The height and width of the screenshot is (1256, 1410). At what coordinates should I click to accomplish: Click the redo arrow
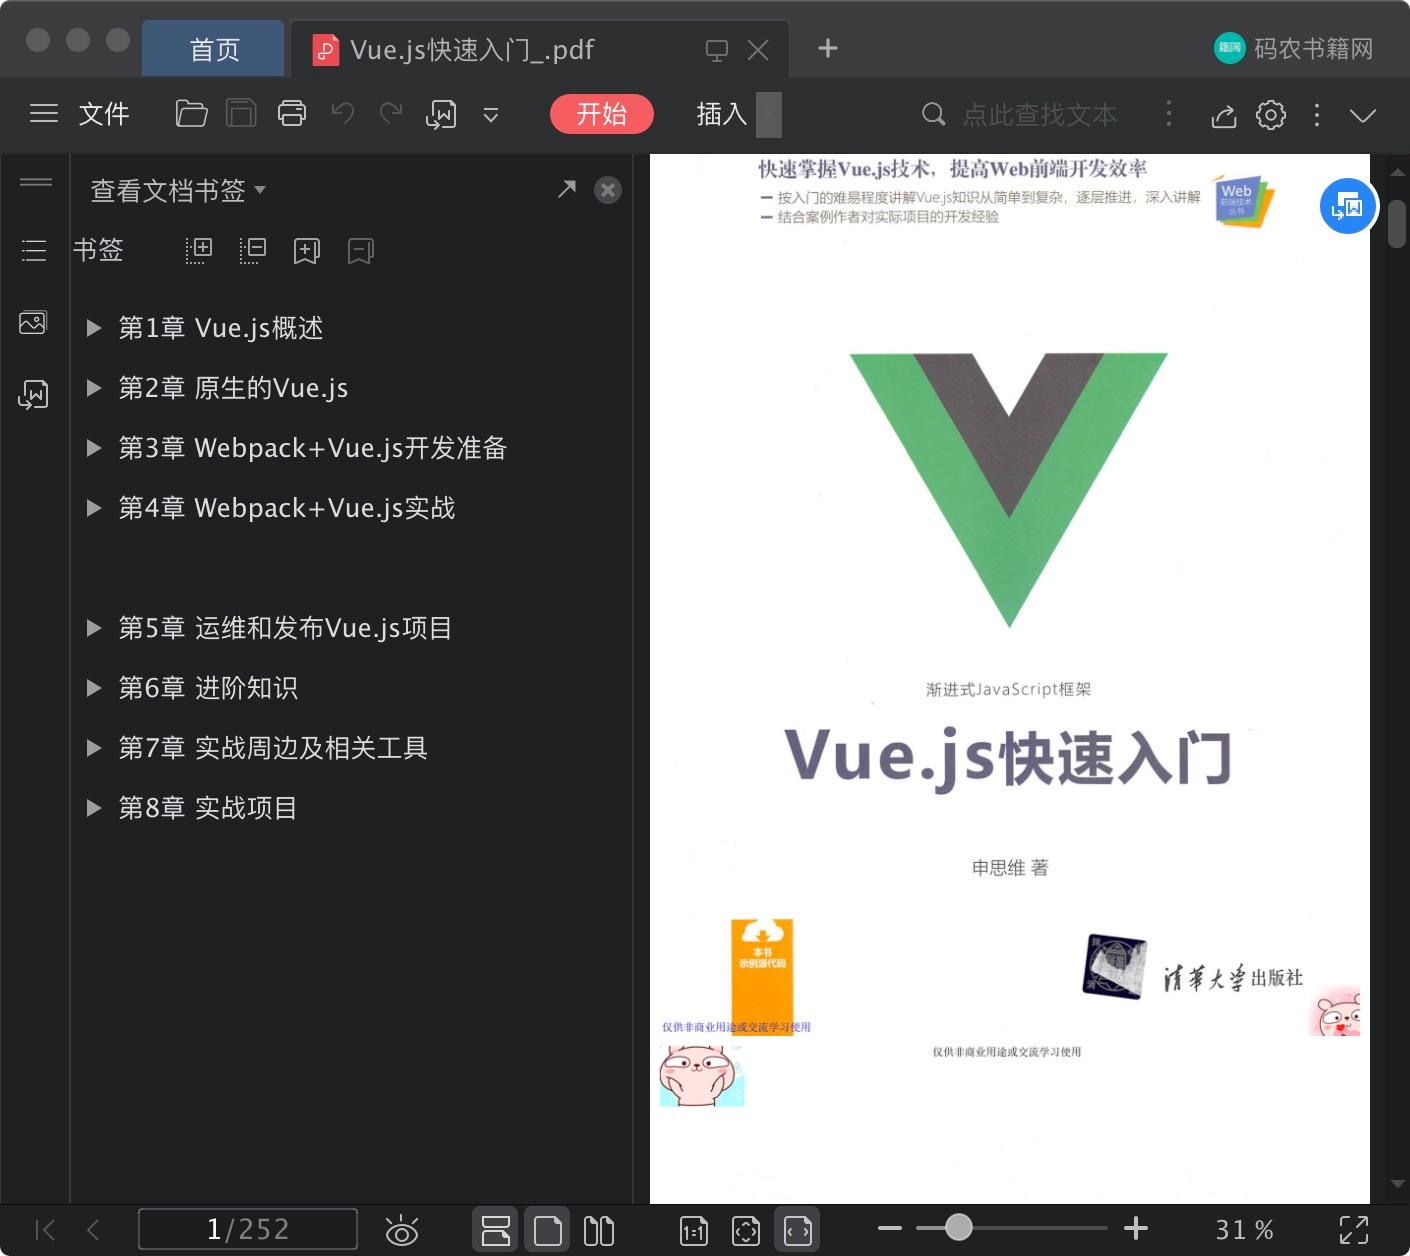[391, 114]
